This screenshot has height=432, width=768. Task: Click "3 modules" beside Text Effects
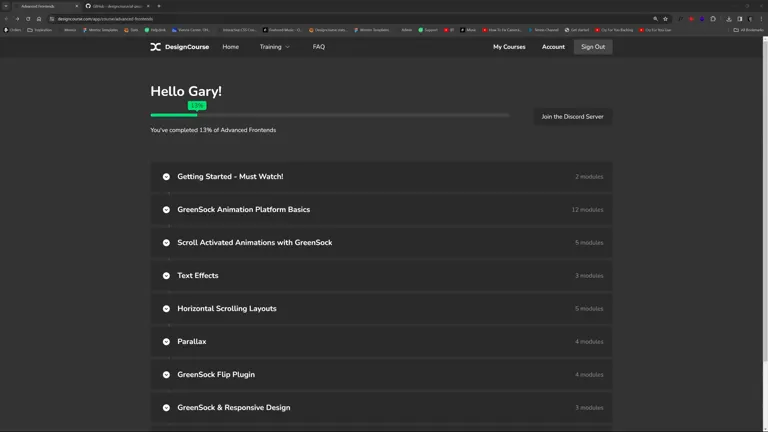pos(589,276)
